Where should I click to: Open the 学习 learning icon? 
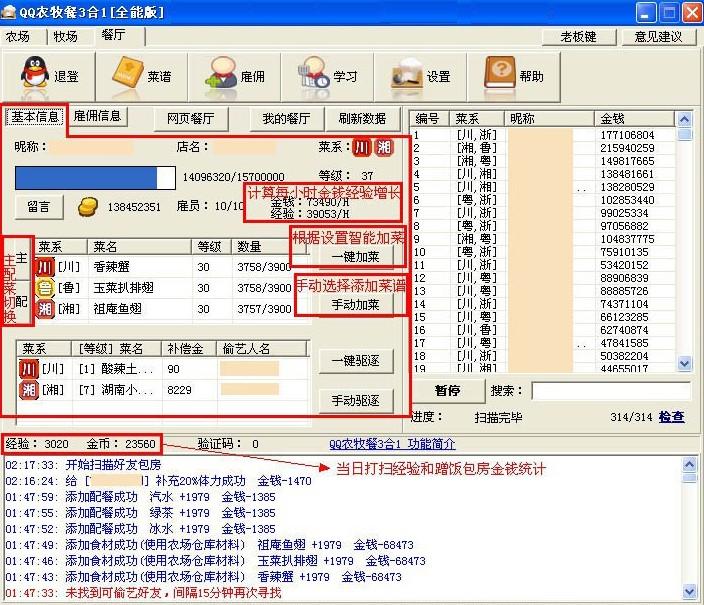314,72
